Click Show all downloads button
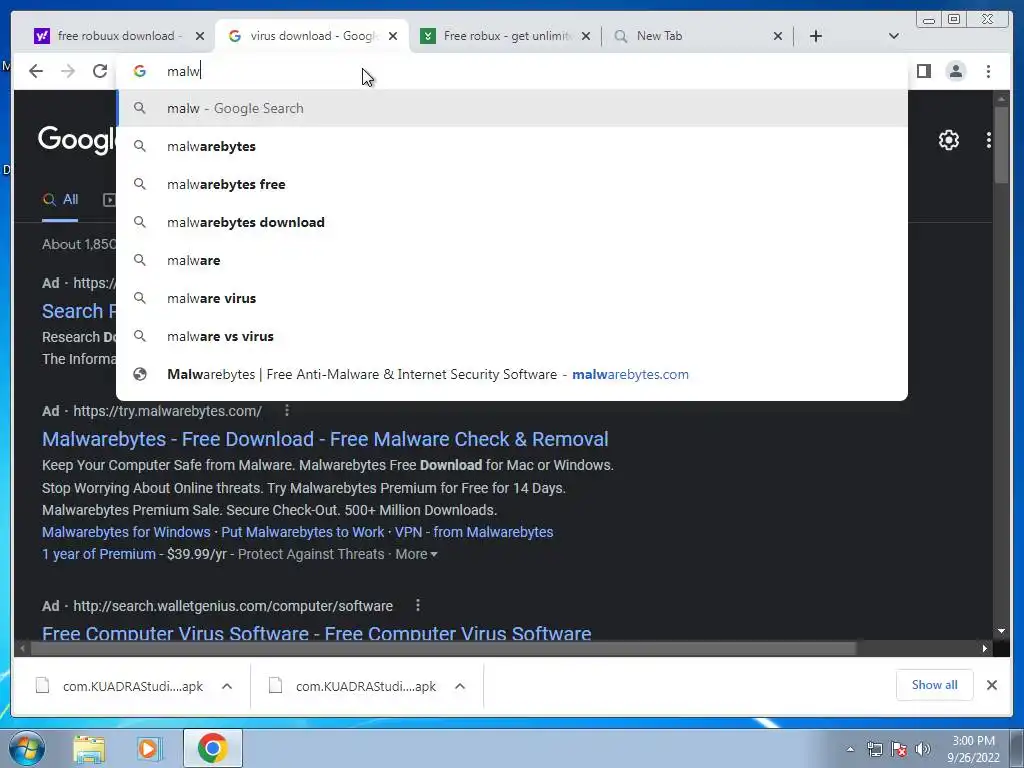This screenshot has width=1024, height=768. pyautogui.click(x=935, y=685)
